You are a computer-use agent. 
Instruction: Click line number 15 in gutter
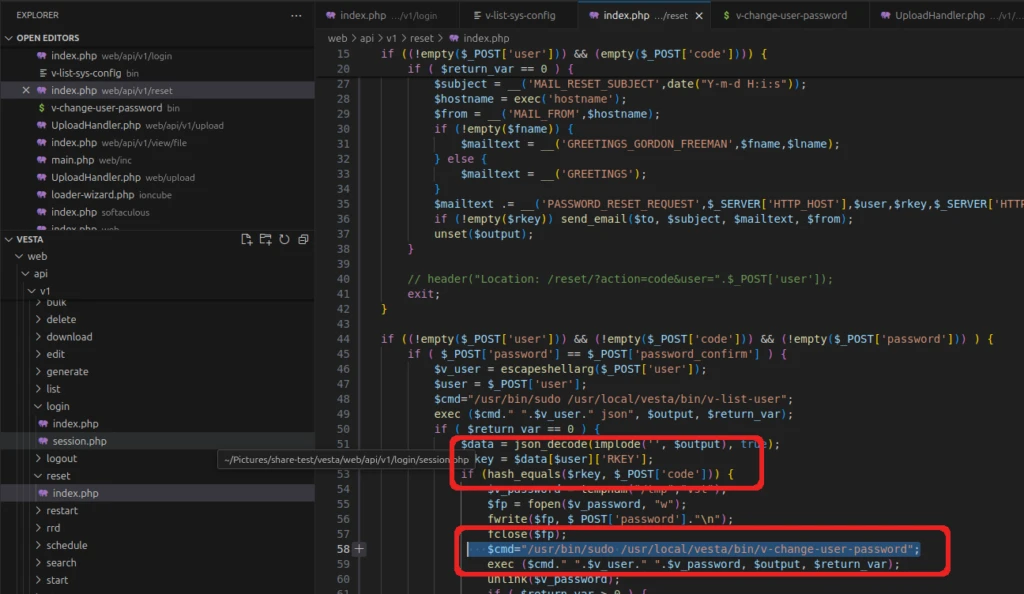tap(344, 54)
